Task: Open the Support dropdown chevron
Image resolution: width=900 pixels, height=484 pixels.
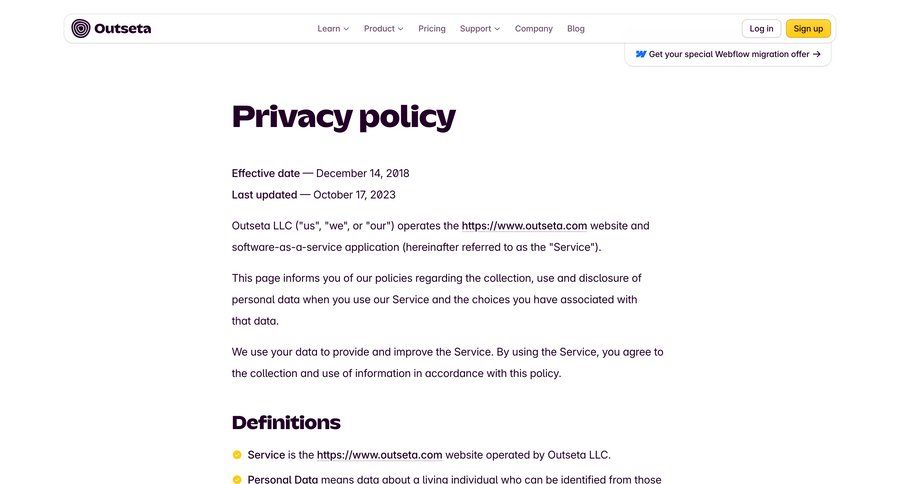Action: coord(497,29)
